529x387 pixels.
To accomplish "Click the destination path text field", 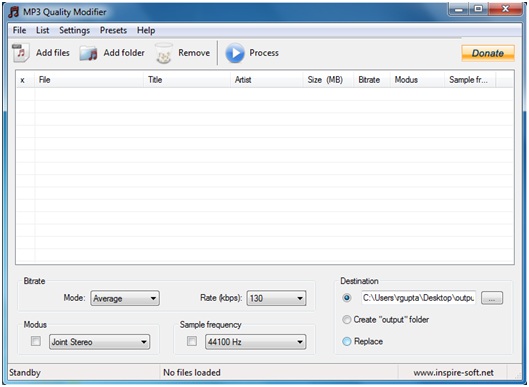I will [419, 298].
